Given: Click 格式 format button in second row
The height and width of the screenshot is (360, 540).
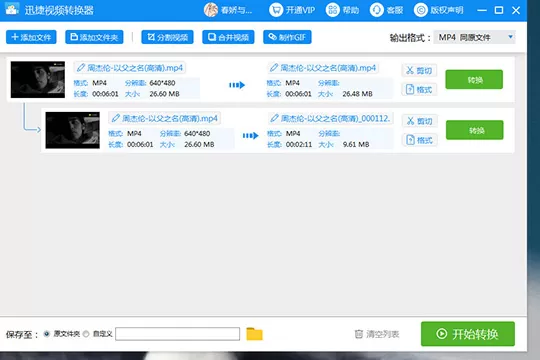Looking at the screenshot, I should coord(419,140).
